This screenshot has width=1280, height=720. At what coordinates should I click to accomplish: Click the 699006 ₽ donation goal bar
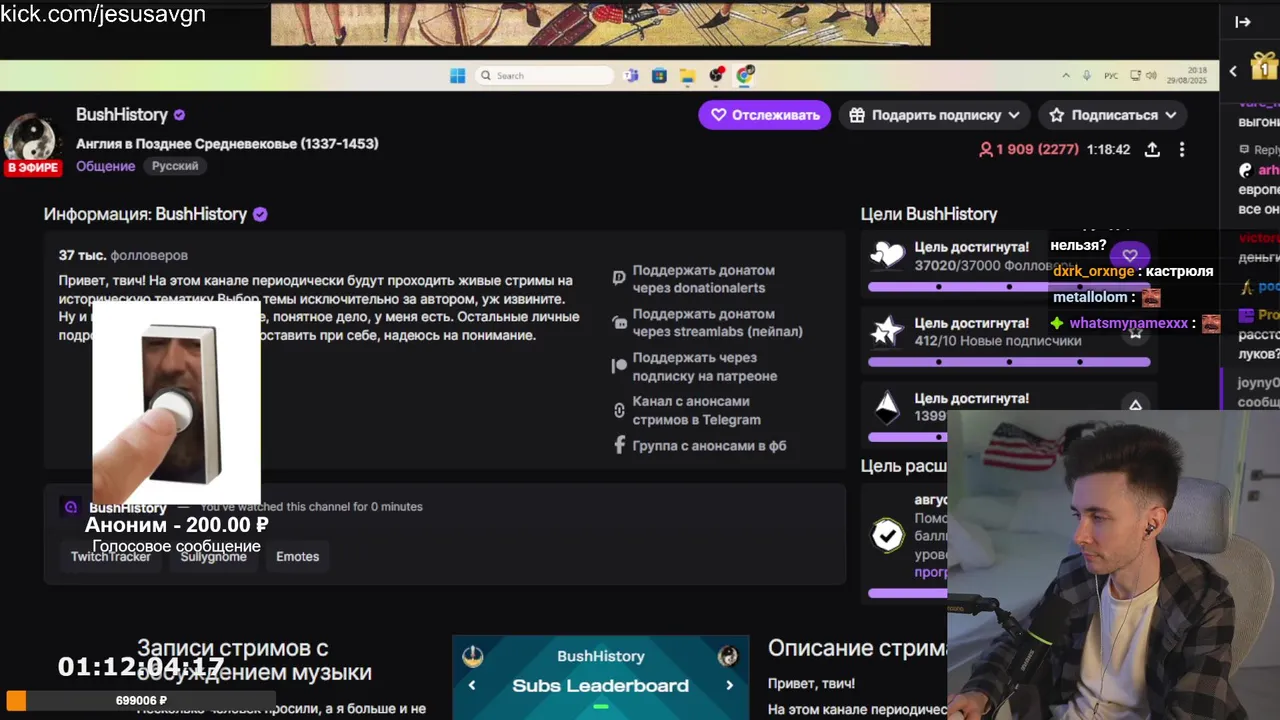point(141,701)
